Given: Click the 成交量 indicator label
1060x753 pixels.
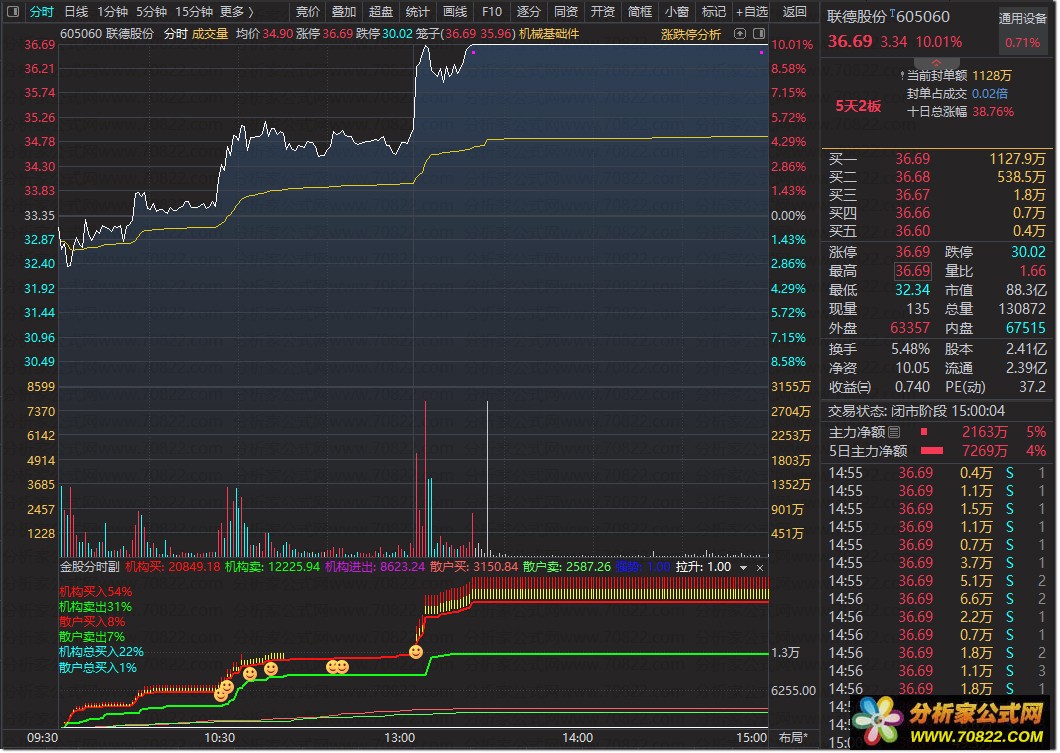Looking at the screenshot, I should (x=210, y=34).
